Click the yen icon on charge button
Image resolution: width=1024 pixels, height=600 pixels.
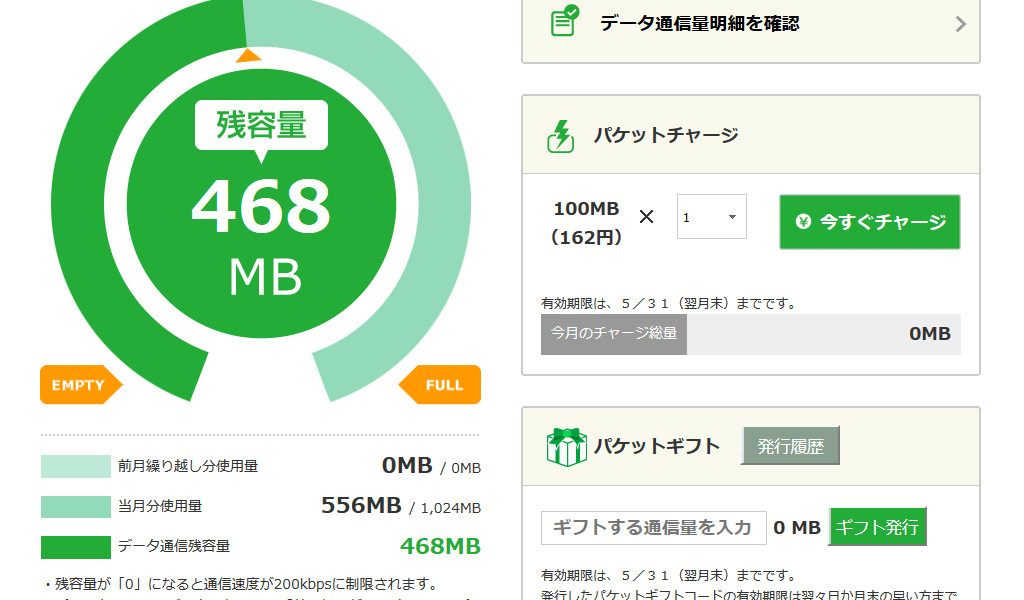tap(803, 222)
